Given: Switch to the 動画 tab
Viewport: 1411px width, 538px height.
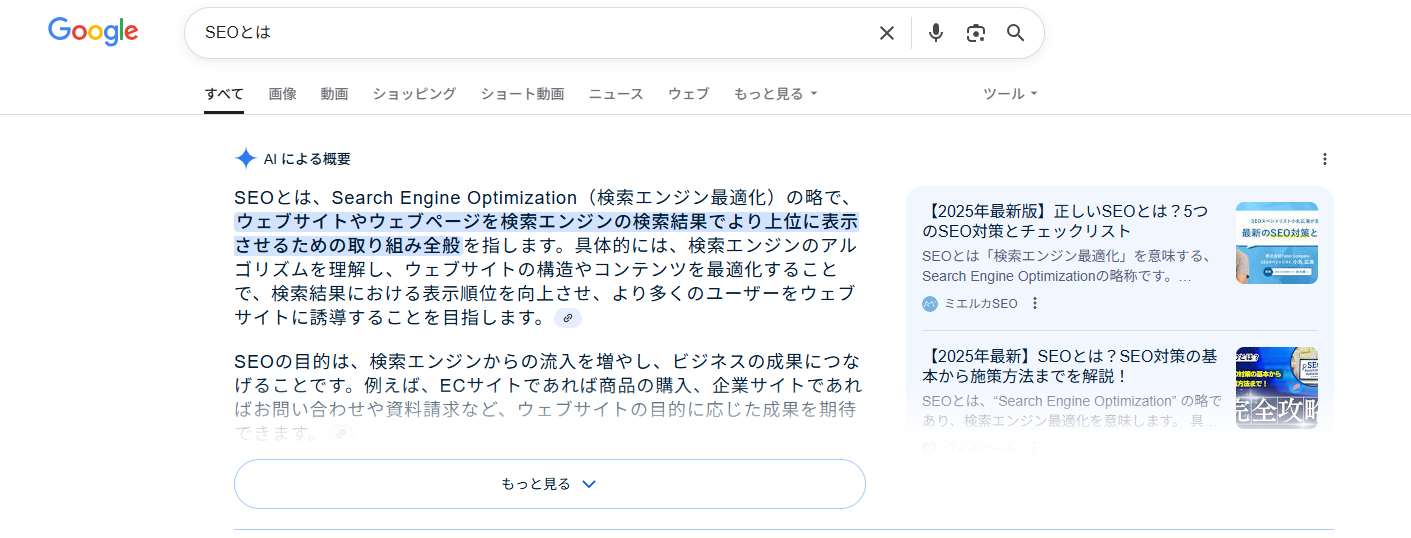Looking at the screenshot, I should (334, 94).
